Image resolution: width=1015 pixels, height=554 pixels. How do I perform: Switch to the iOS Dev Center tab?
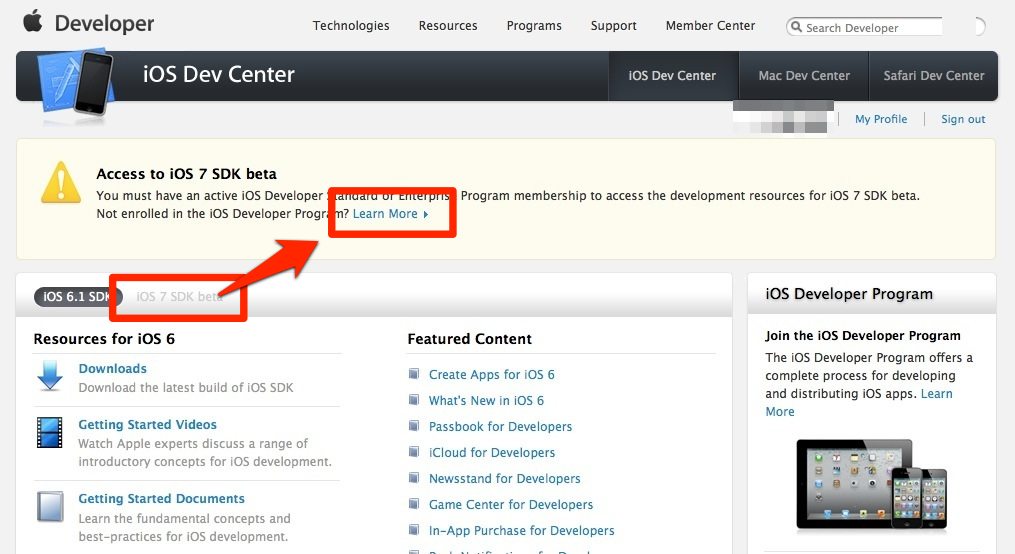point(673,76)
